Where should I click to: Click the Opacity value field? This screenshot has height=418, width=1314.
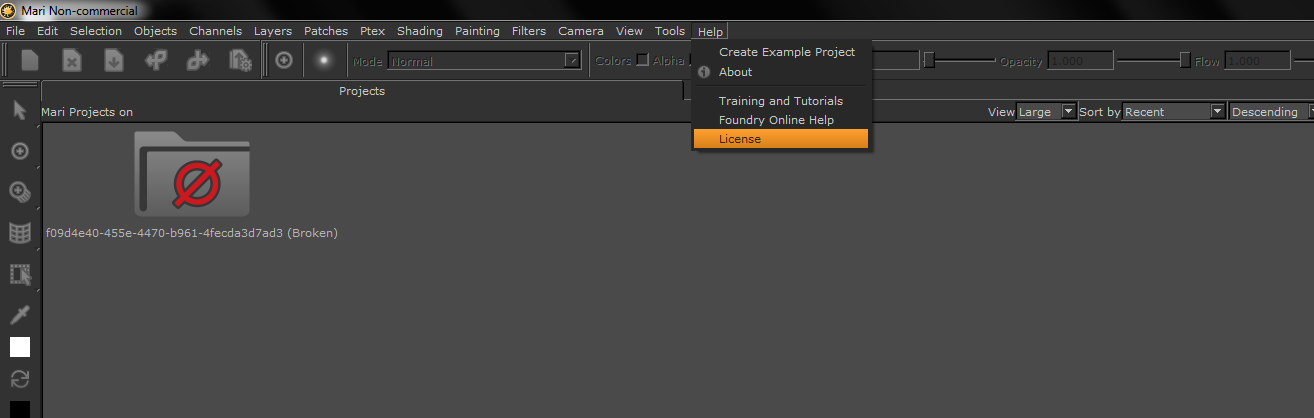click(x=1080, y=61)
